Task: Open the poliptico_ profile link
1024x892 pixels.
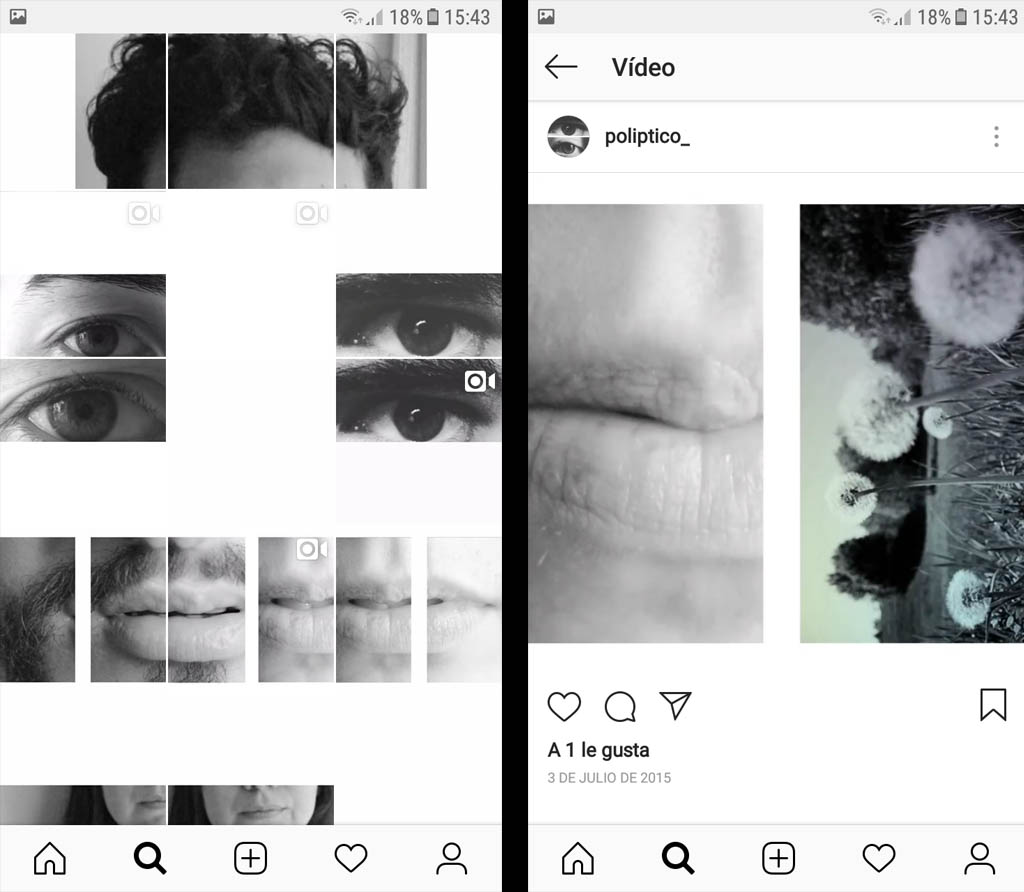Action: pyautogui.click(x=647, y=137)
